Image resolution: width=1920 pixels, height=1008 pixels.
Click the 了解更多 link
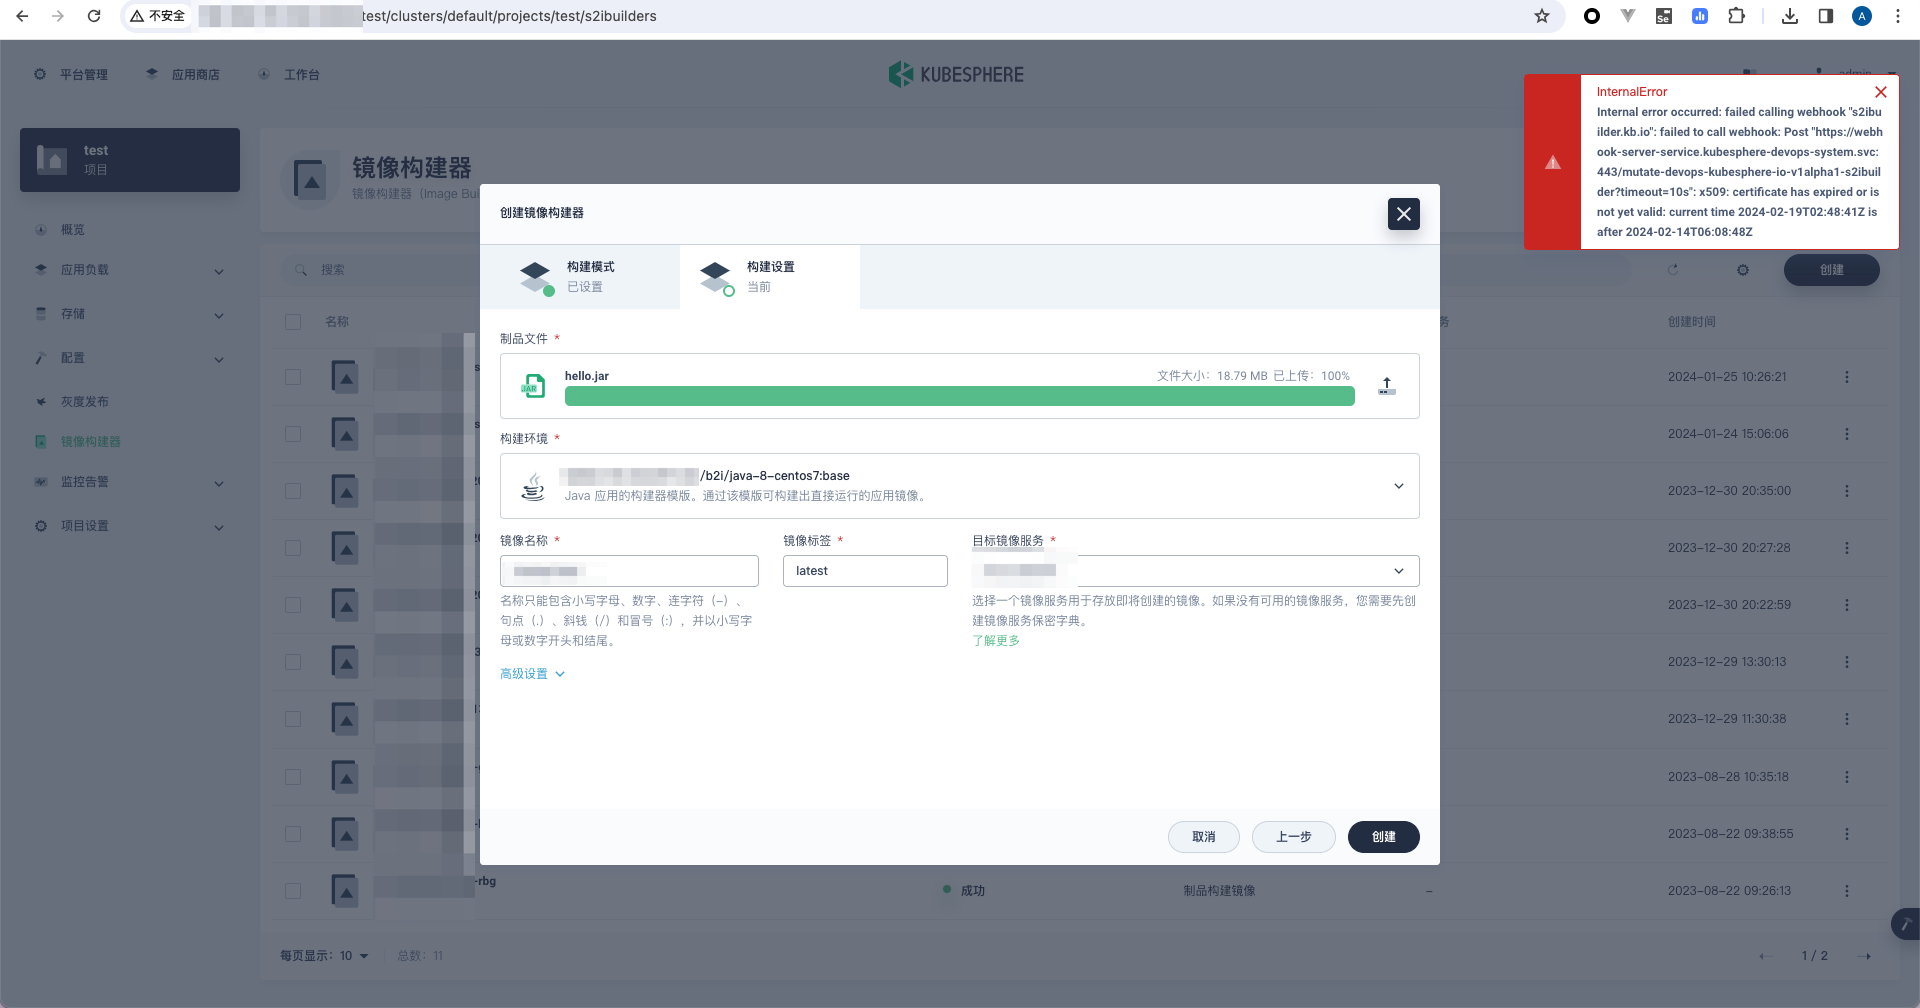(x=996, y=640)
